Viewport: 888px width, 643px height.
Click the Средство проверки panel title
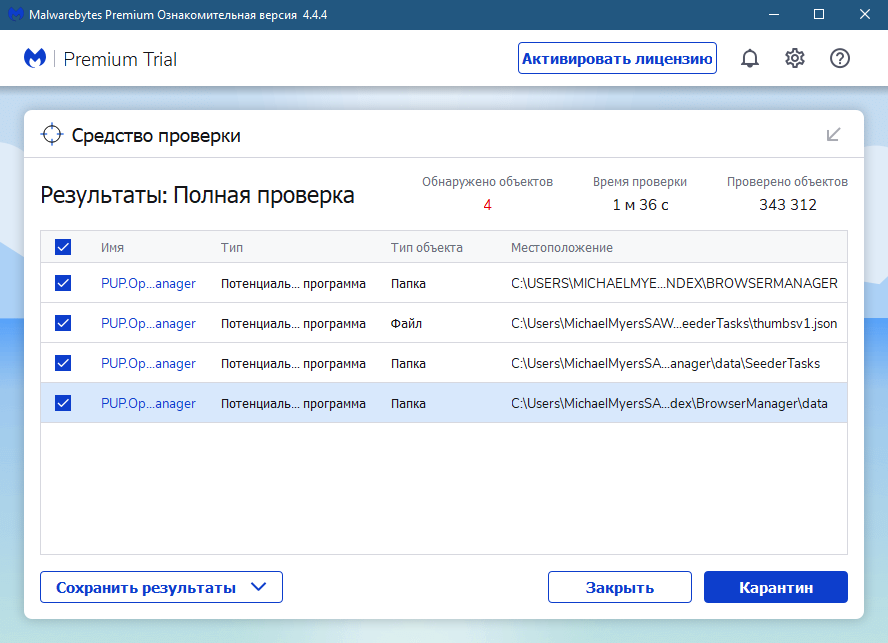click(156, 135)
